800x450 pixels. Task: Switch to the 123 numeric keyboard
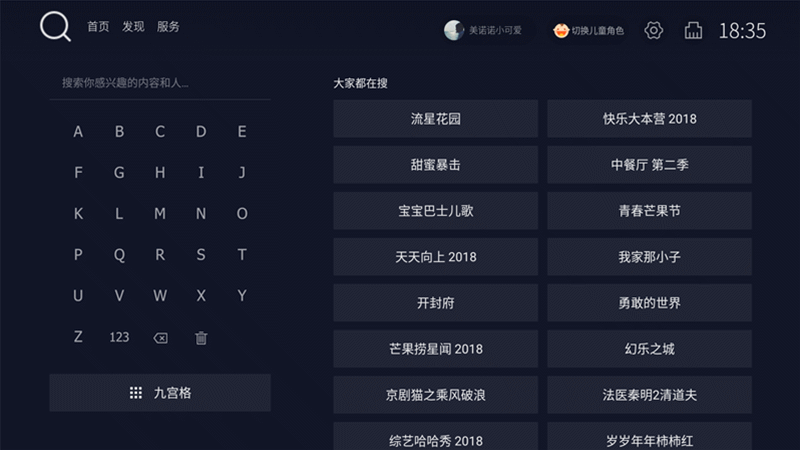(x=119, y=337)
